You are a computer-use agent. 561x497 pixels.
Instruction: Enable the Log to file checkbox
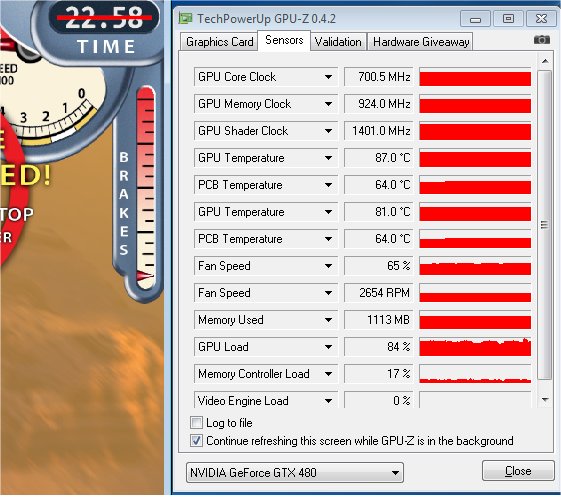pos(196,423)
